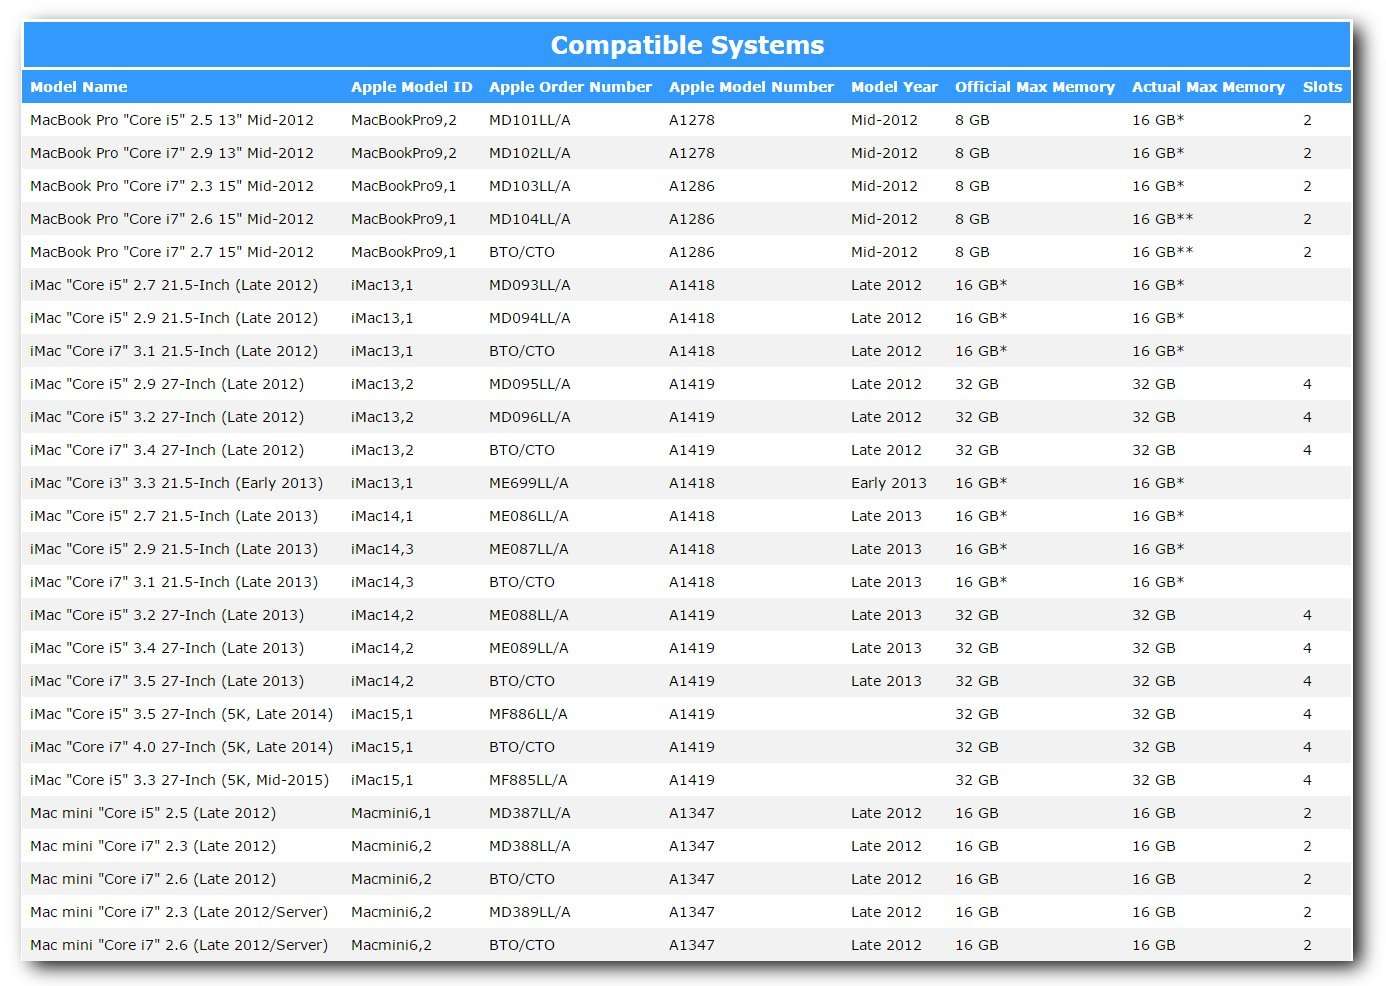The image size is (1386, 986).
Task: Click the Macmini6,1 model ID cell
Action: pos(391,813)
